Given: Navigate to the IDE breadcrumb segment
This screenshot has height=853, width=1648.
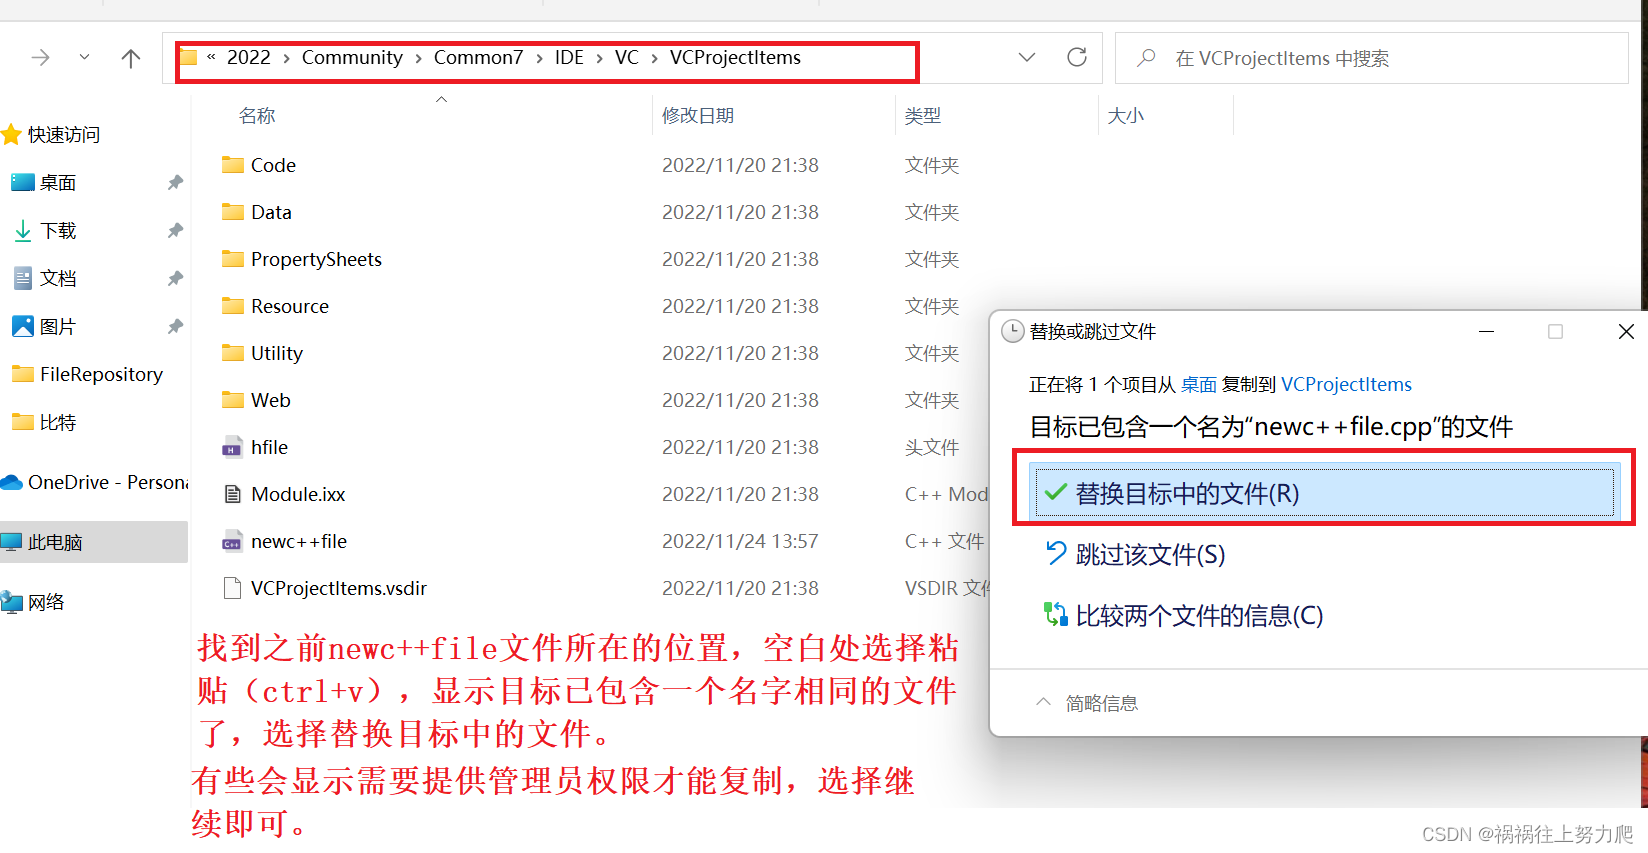Looking at the screenshot, I should click(569, 57).
